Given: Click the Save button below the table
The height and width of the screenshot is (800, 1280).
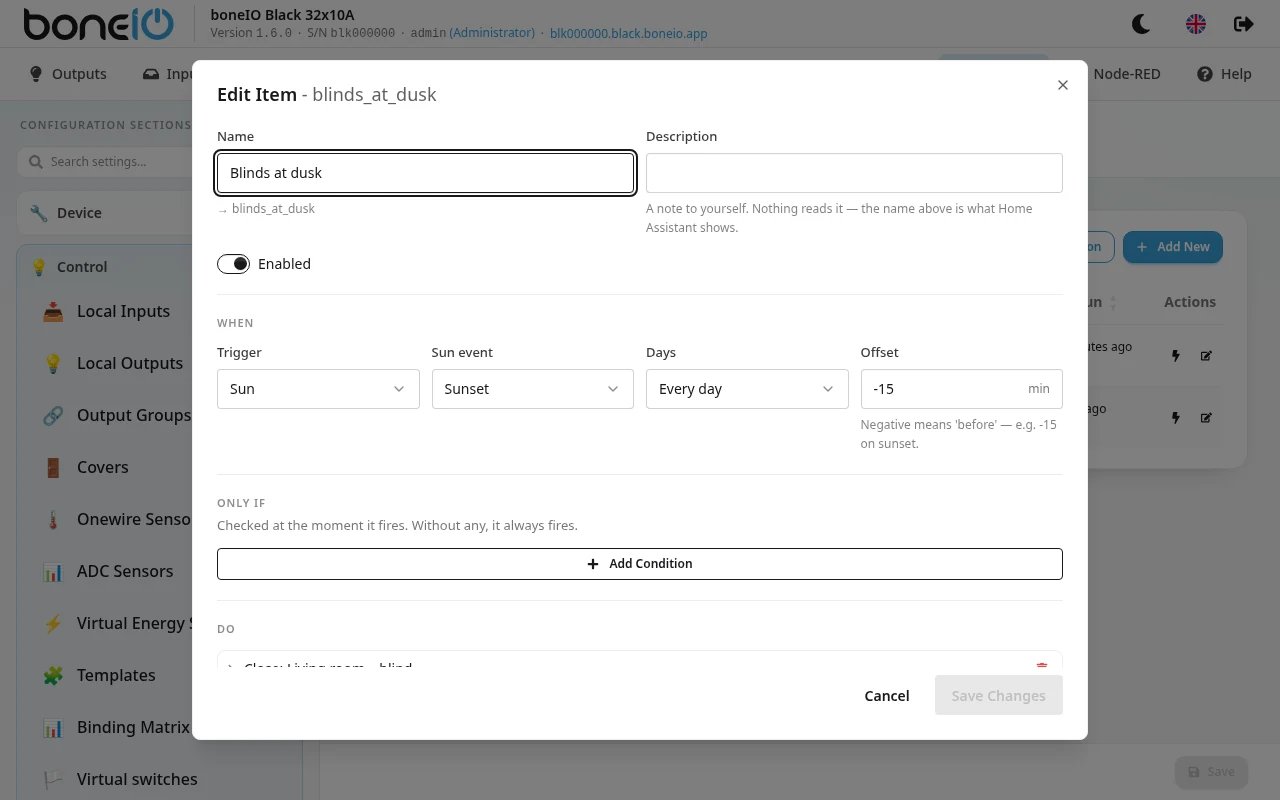Looking at the screenshot, I should tap(1211, 772).
